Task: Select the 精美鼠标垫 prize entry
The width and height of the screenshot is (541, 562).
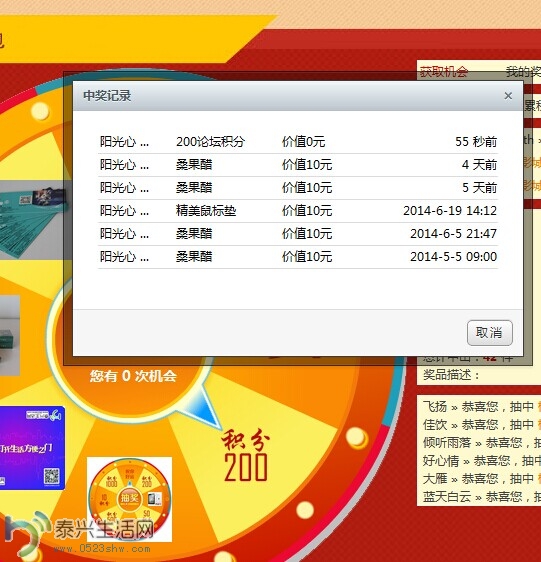Action: click(206, 210)
